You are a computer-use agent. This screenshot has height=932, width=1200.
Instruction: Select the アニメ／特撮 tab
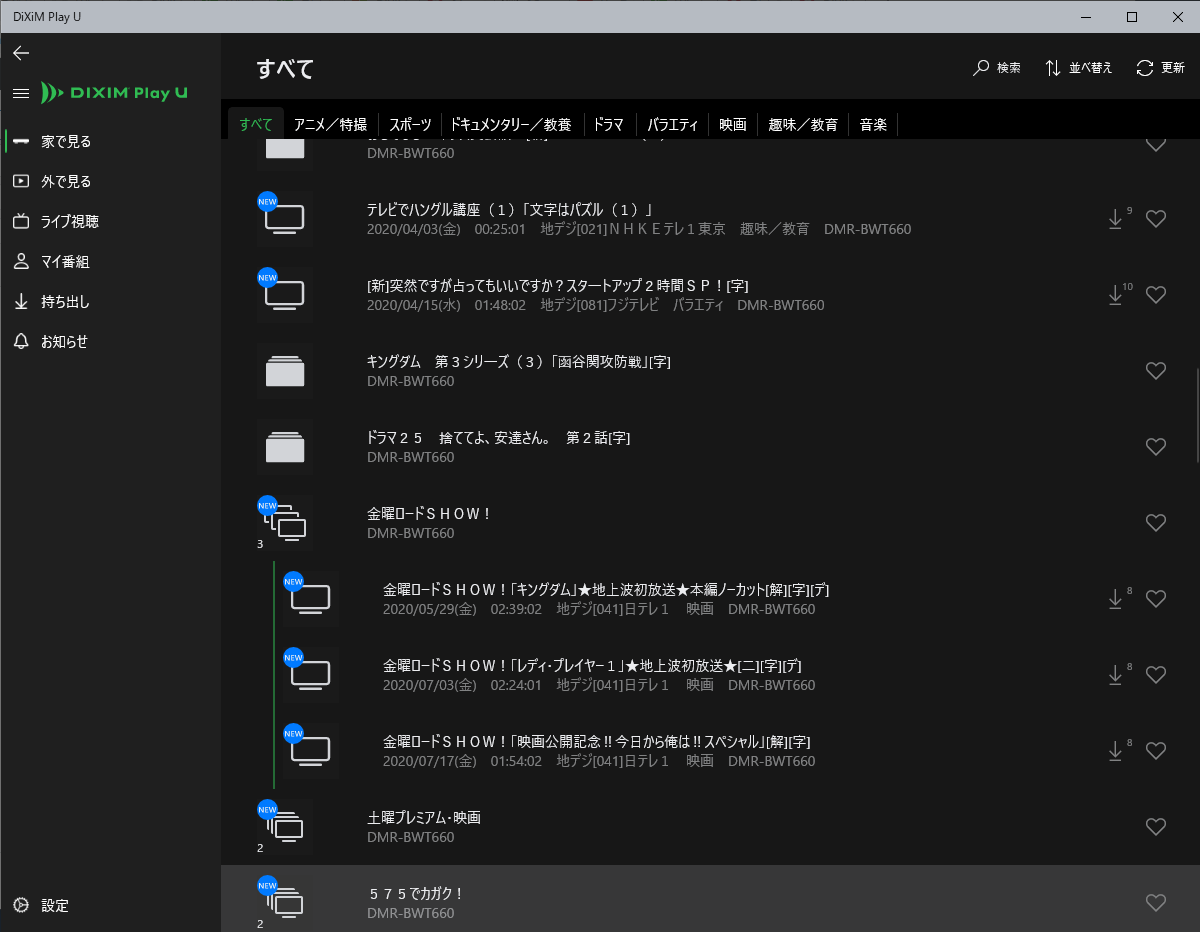pos(330,125)
